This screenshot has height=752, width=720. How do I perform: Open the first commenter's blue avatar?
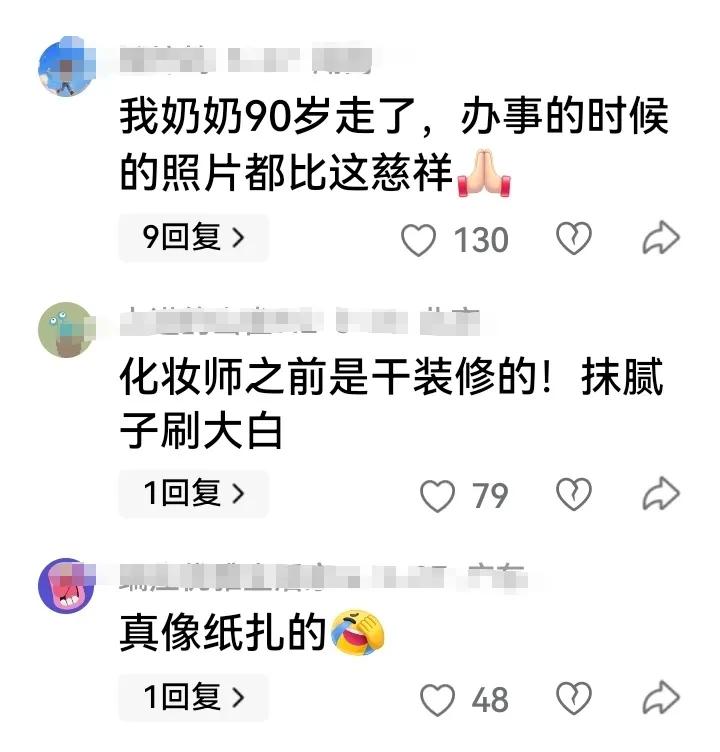[67, 66]
